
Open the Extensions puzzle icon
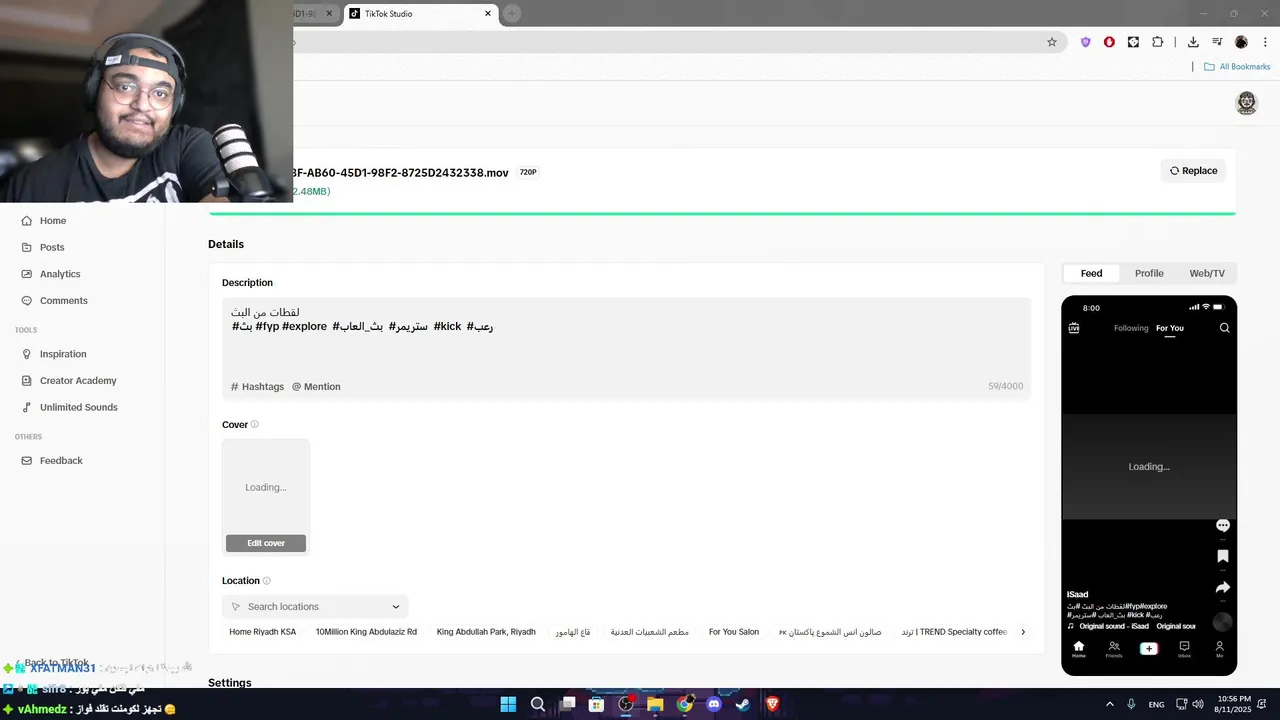1158,42
